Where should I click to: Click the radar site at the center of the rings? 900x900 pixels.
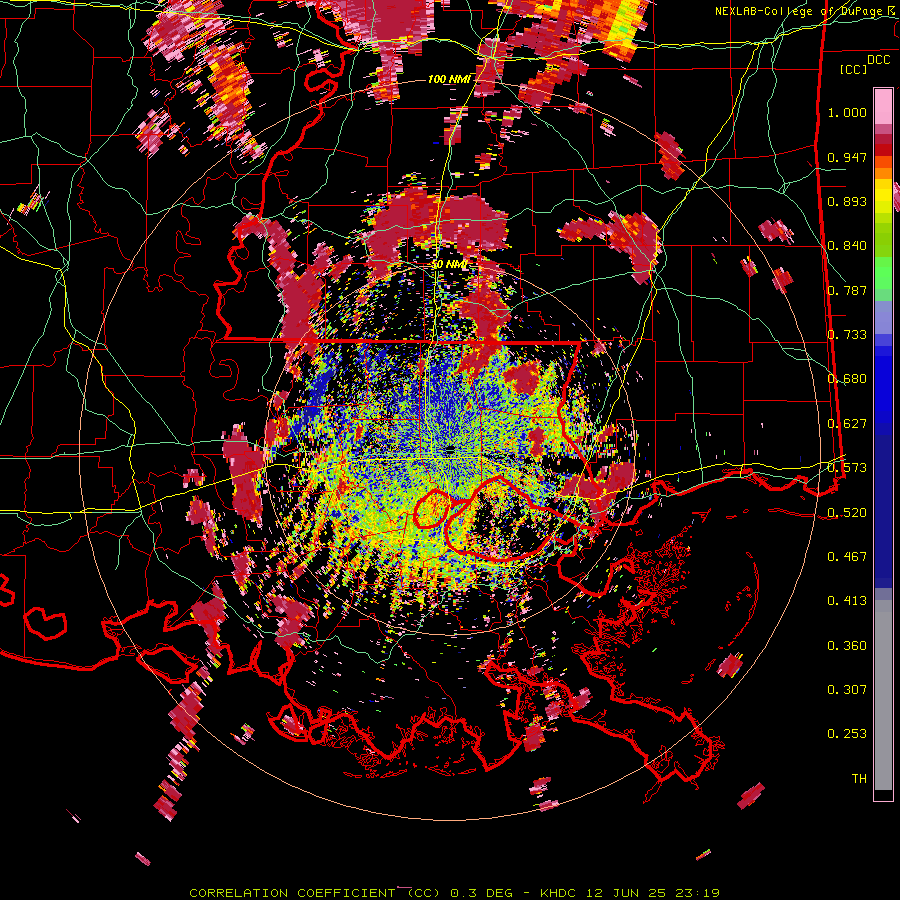coord(449,449)
